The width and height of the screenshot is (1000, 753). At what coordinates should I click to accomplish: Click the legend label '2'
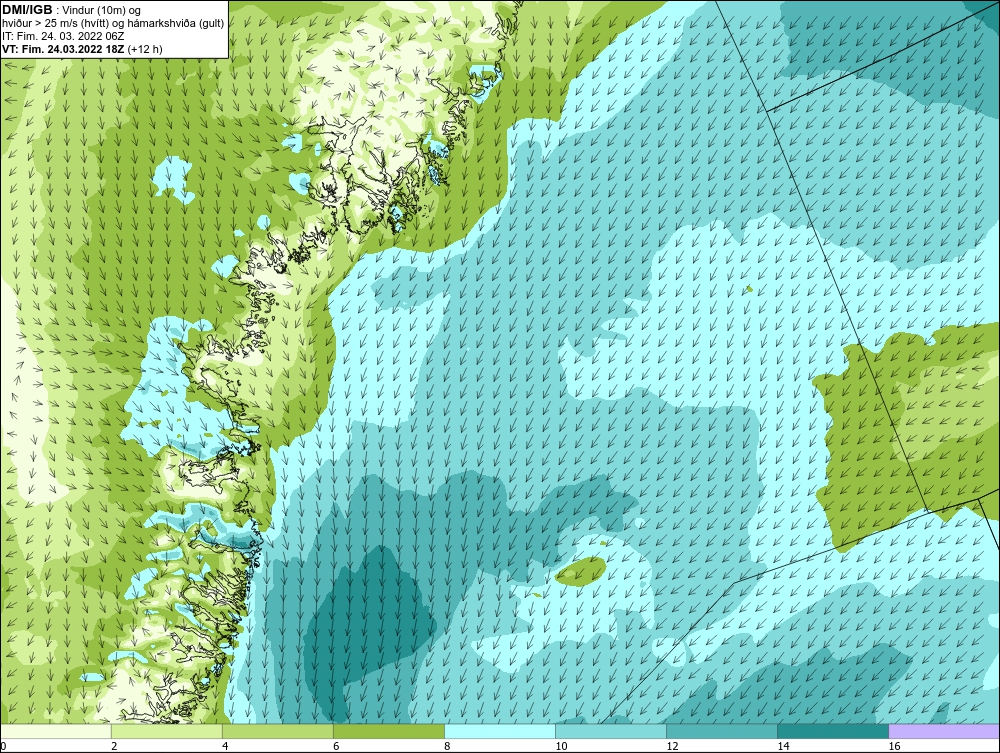pyautogui.click(x=114, y=746)
